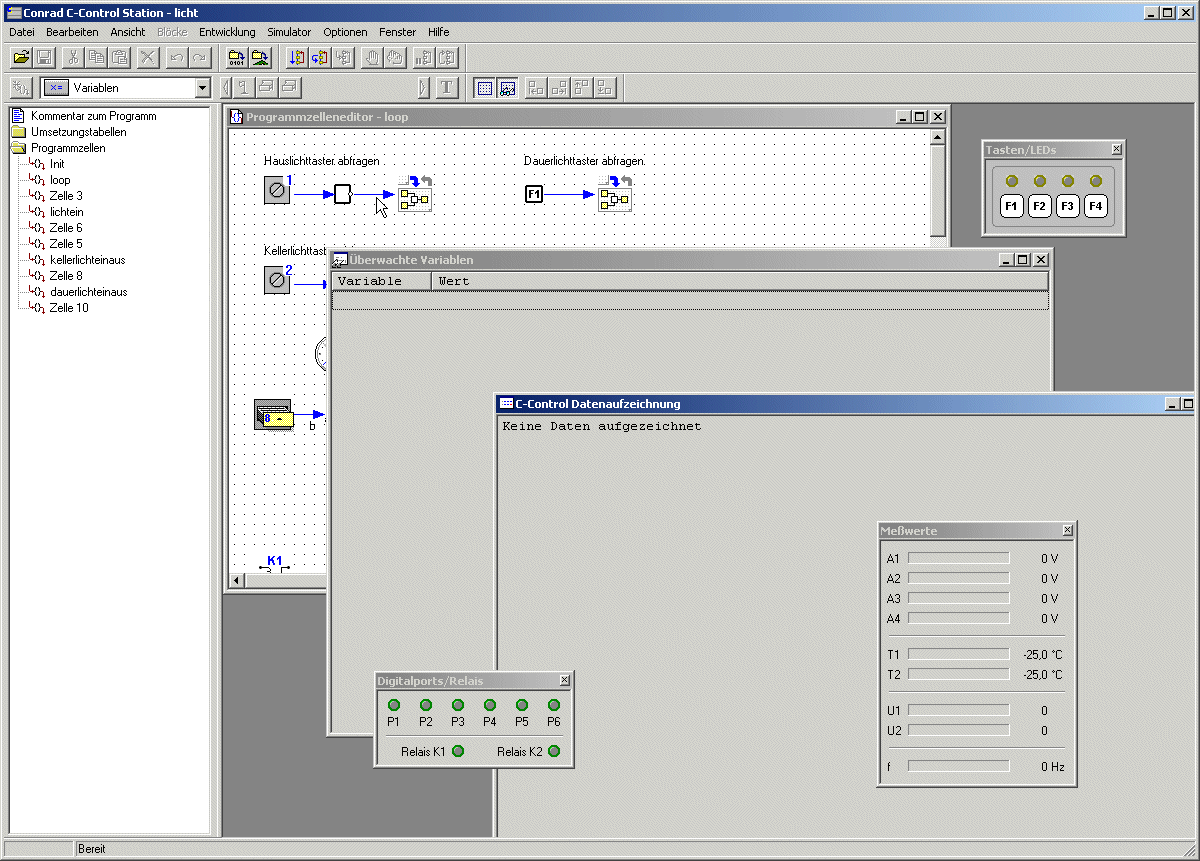Select the yellow data block numbered 8
The image size is (1200, 861).
pos(274,414)
